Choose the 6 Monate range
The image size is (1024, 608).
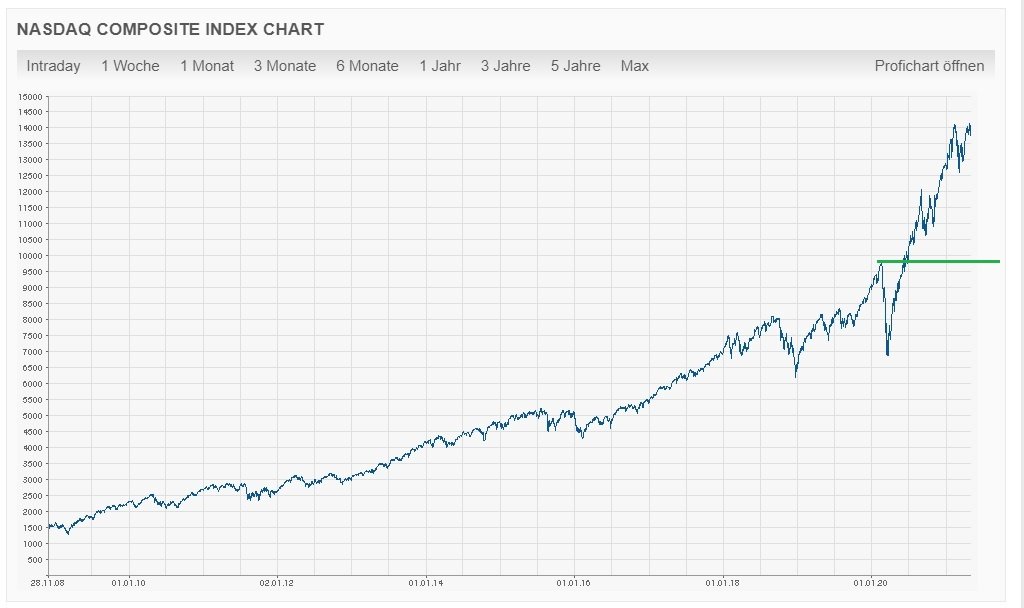point(368,66)
